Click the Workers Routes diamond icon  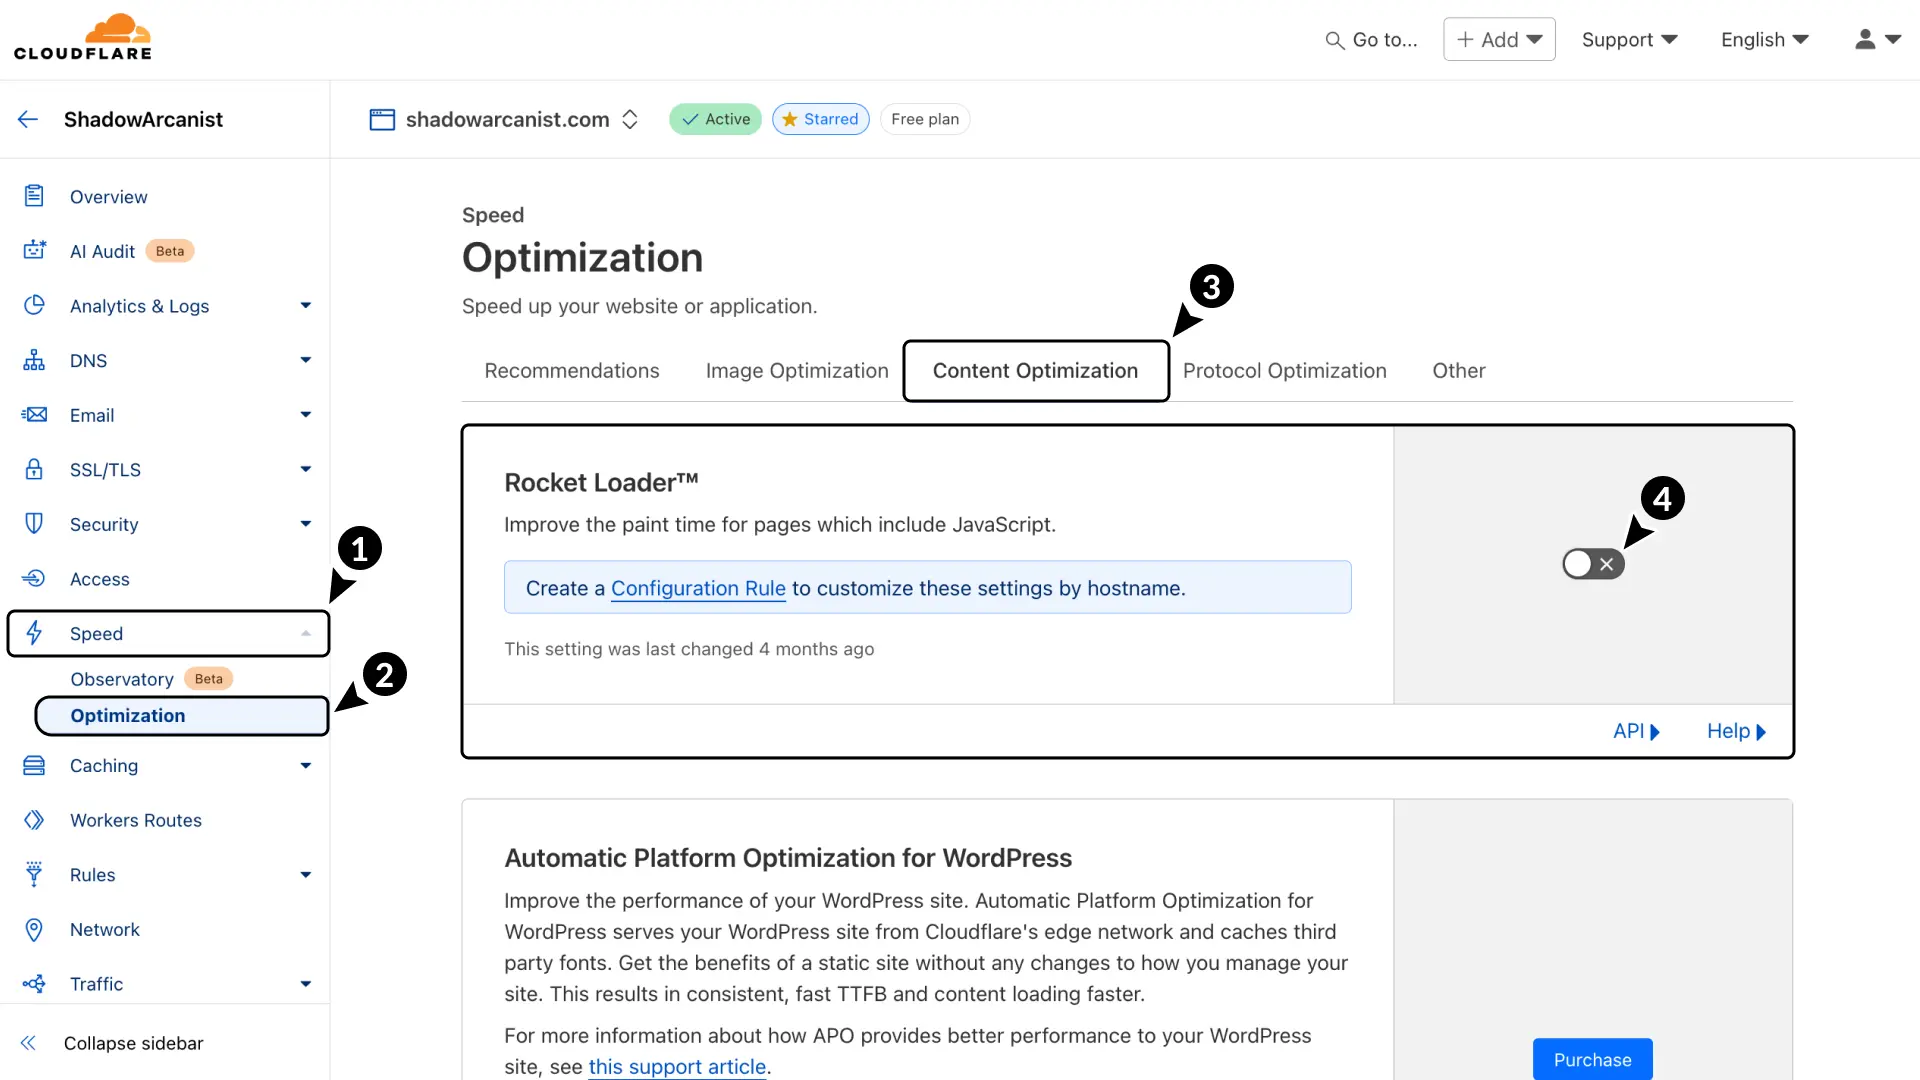pos(34,820)
